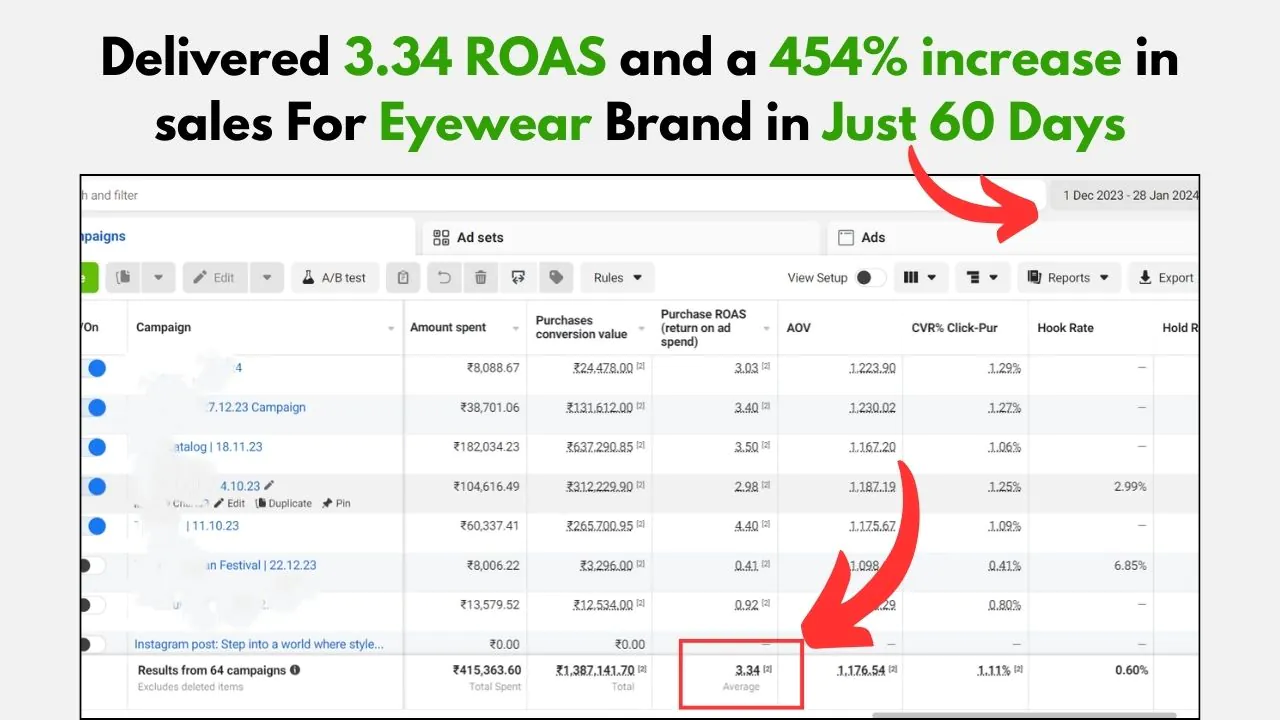This screenshot has height=720, width=1280.
Task: Click the clipboard icon beside A/B test
Action: tap(403, 278)
